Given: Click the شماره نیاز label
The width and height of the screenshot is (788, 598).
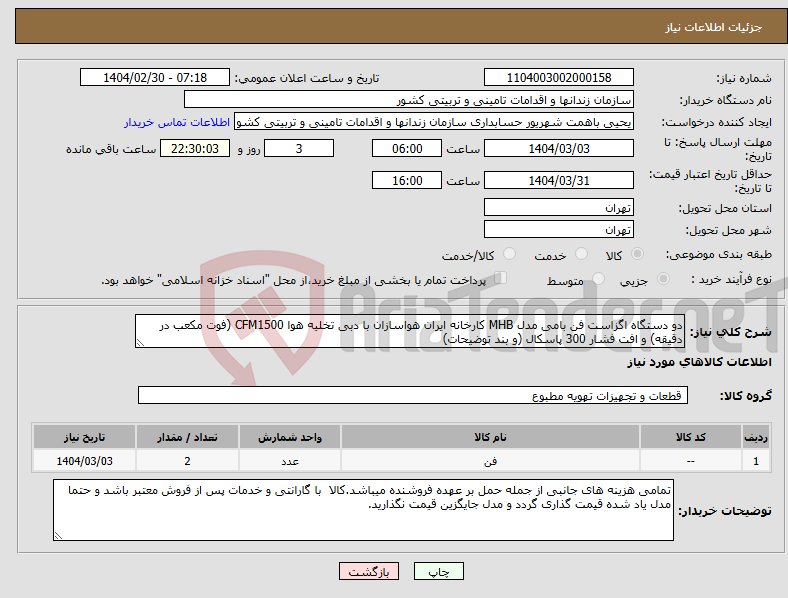Looking at the screenshot, I should coord(744,78).
